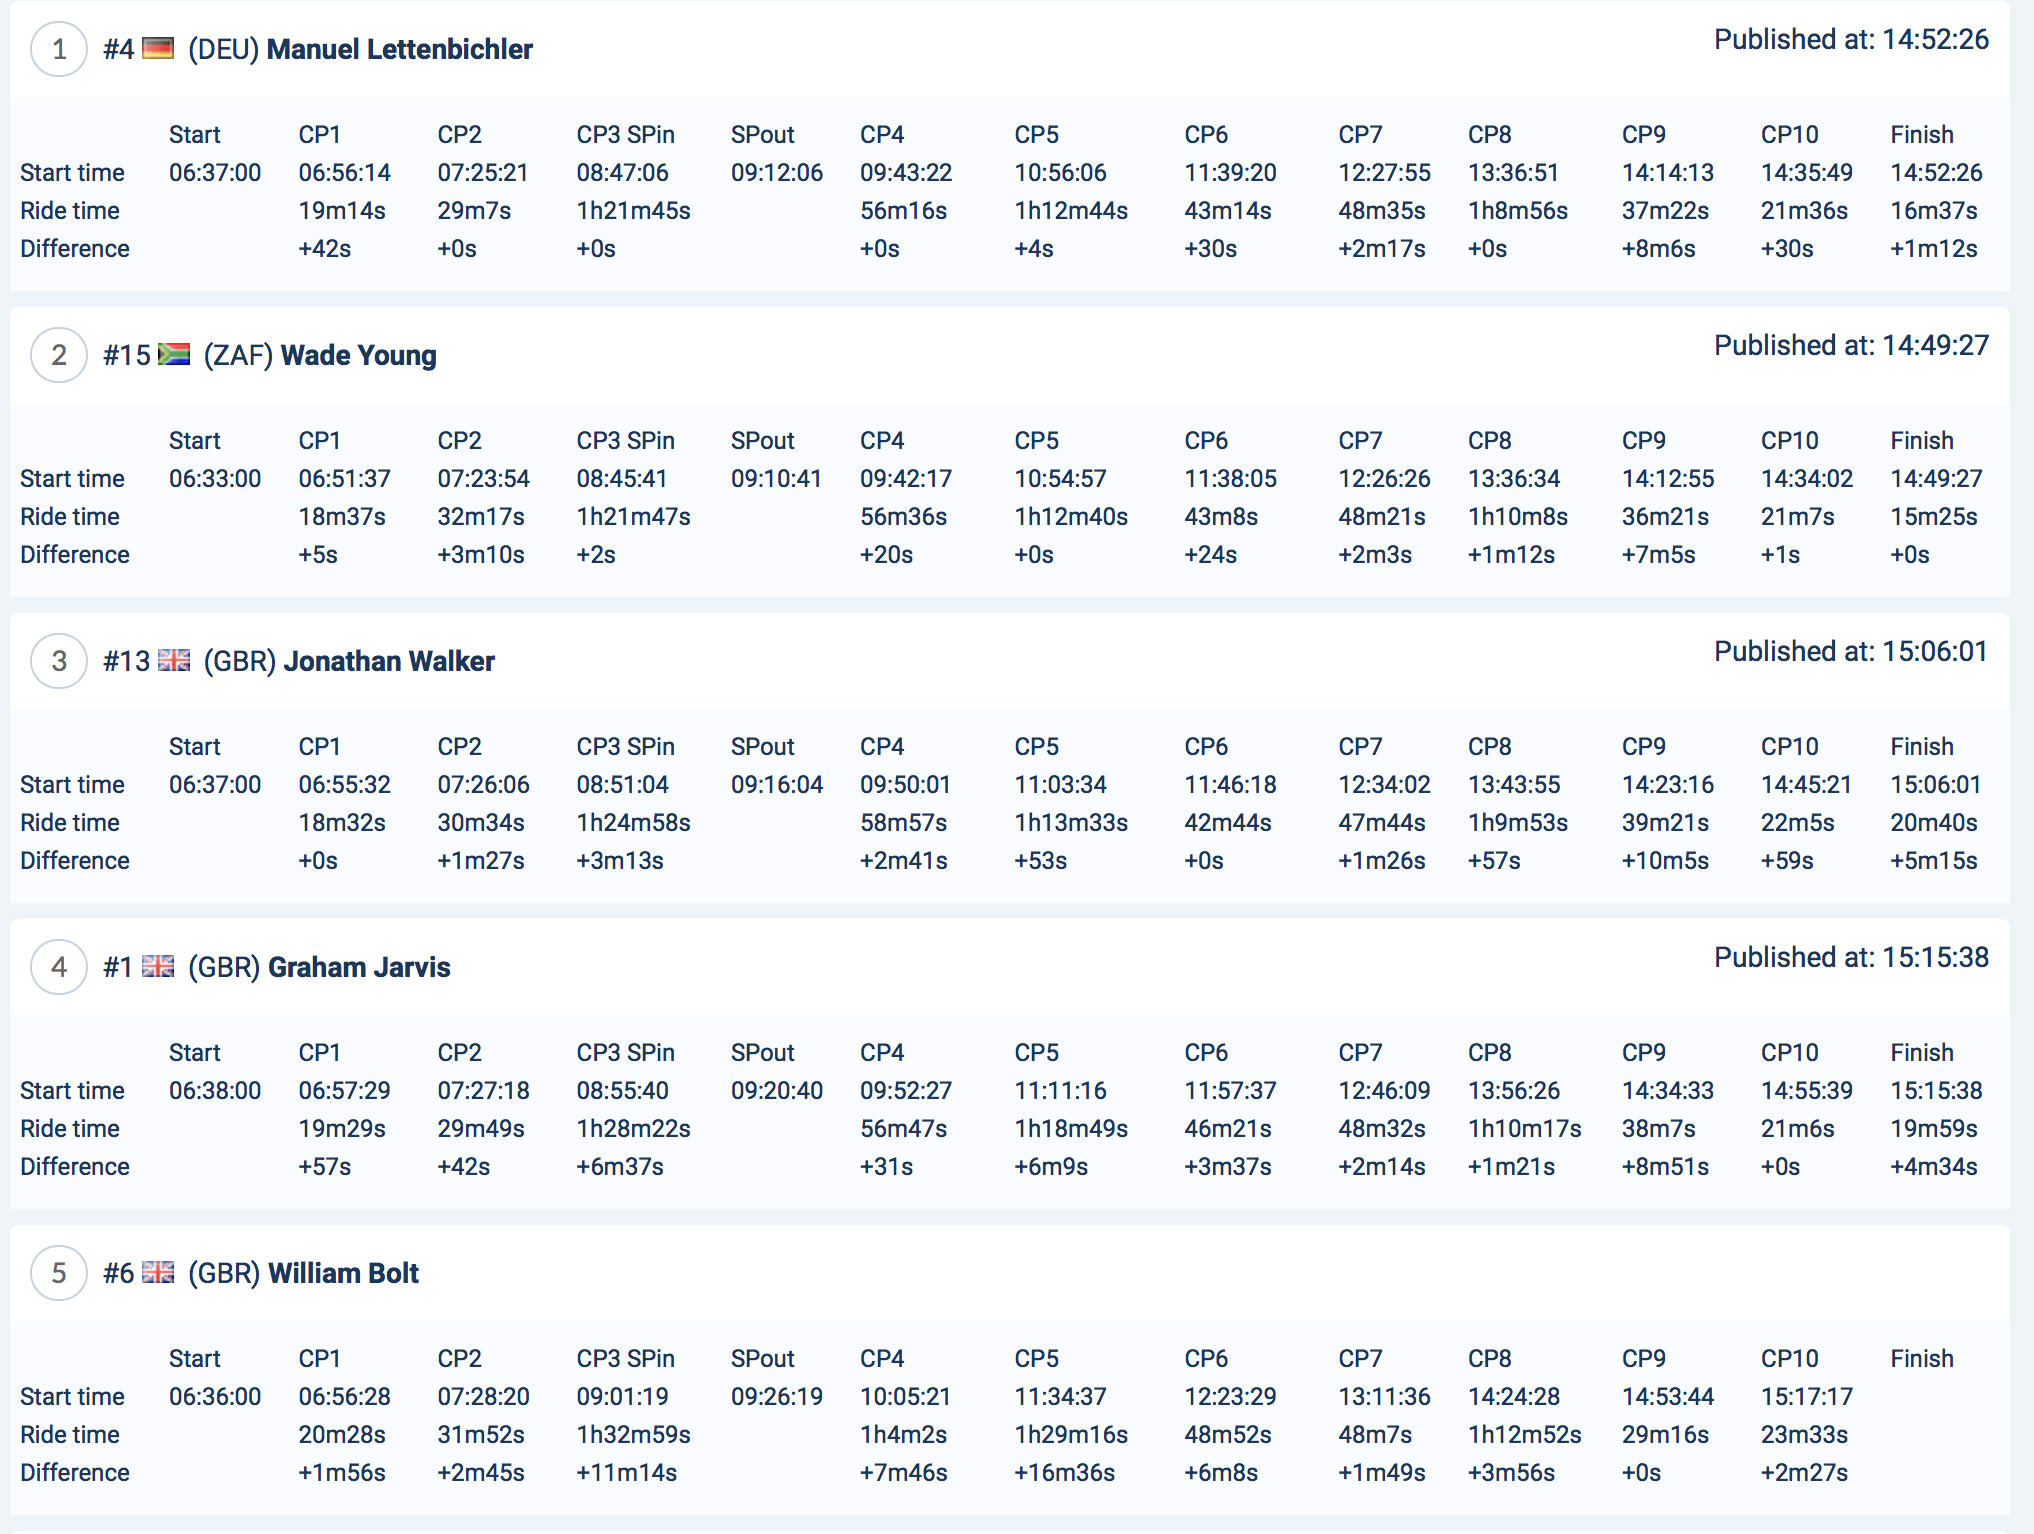Click the British flag beside Jonathan Walker

pos(174,660)
